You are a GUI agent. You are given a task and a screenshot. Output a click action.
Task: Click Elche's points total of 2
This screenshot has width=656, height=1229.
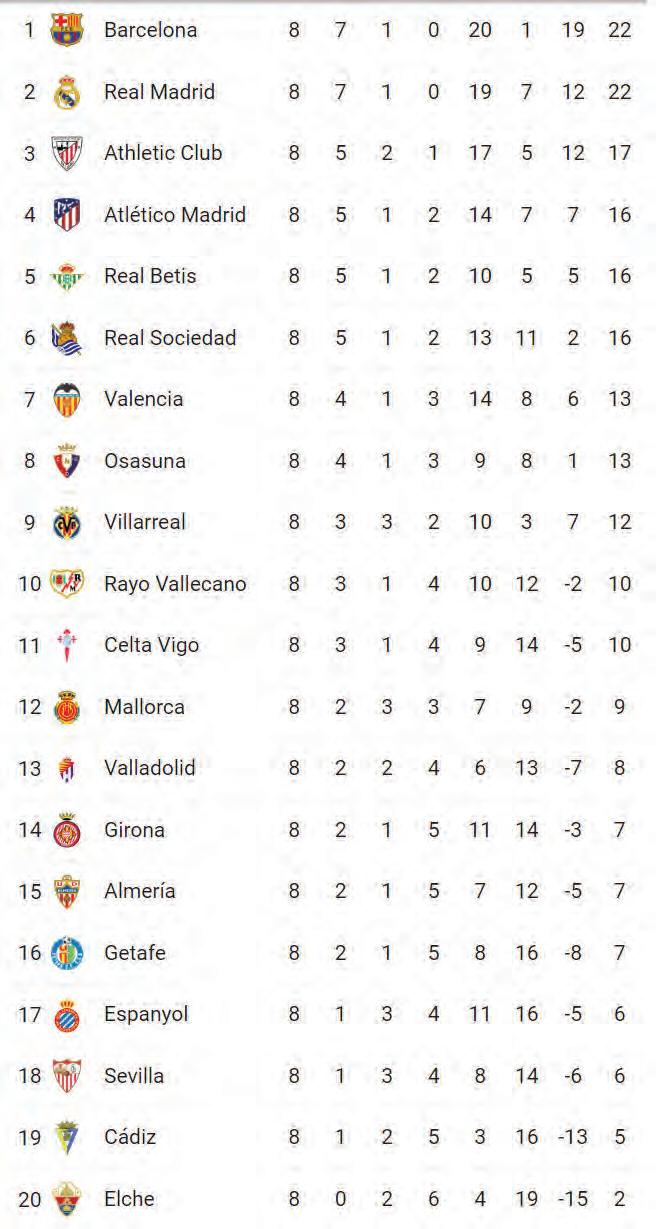point(620,1199)
